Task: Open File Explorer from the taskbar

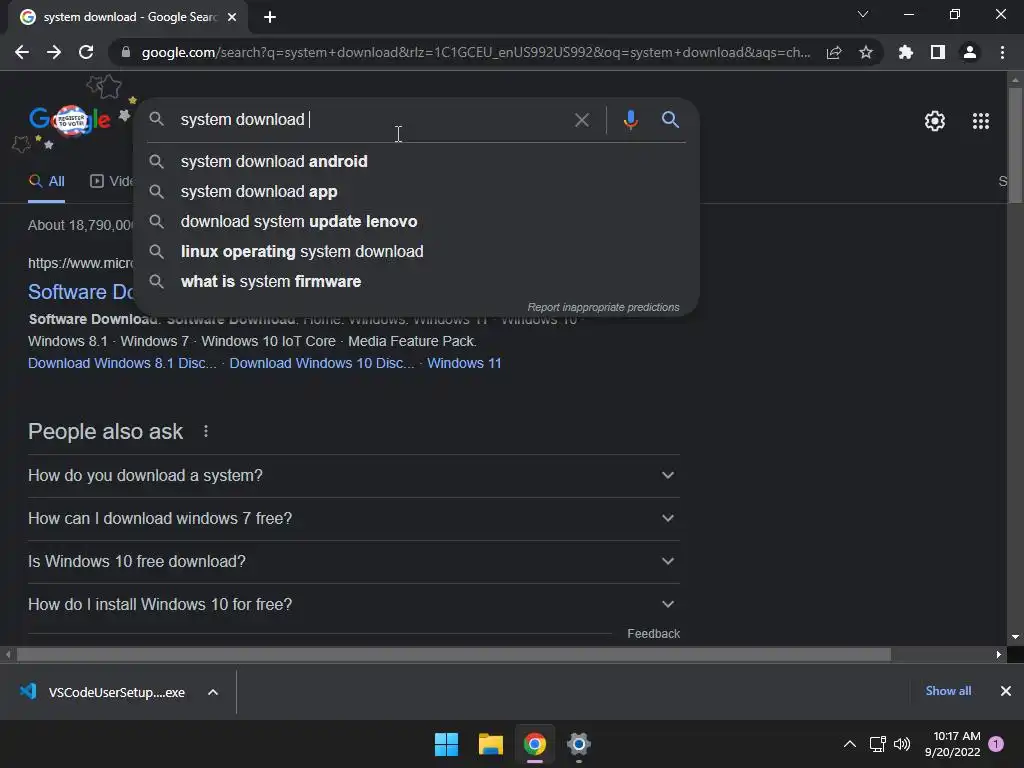Action: coord(490,744)
